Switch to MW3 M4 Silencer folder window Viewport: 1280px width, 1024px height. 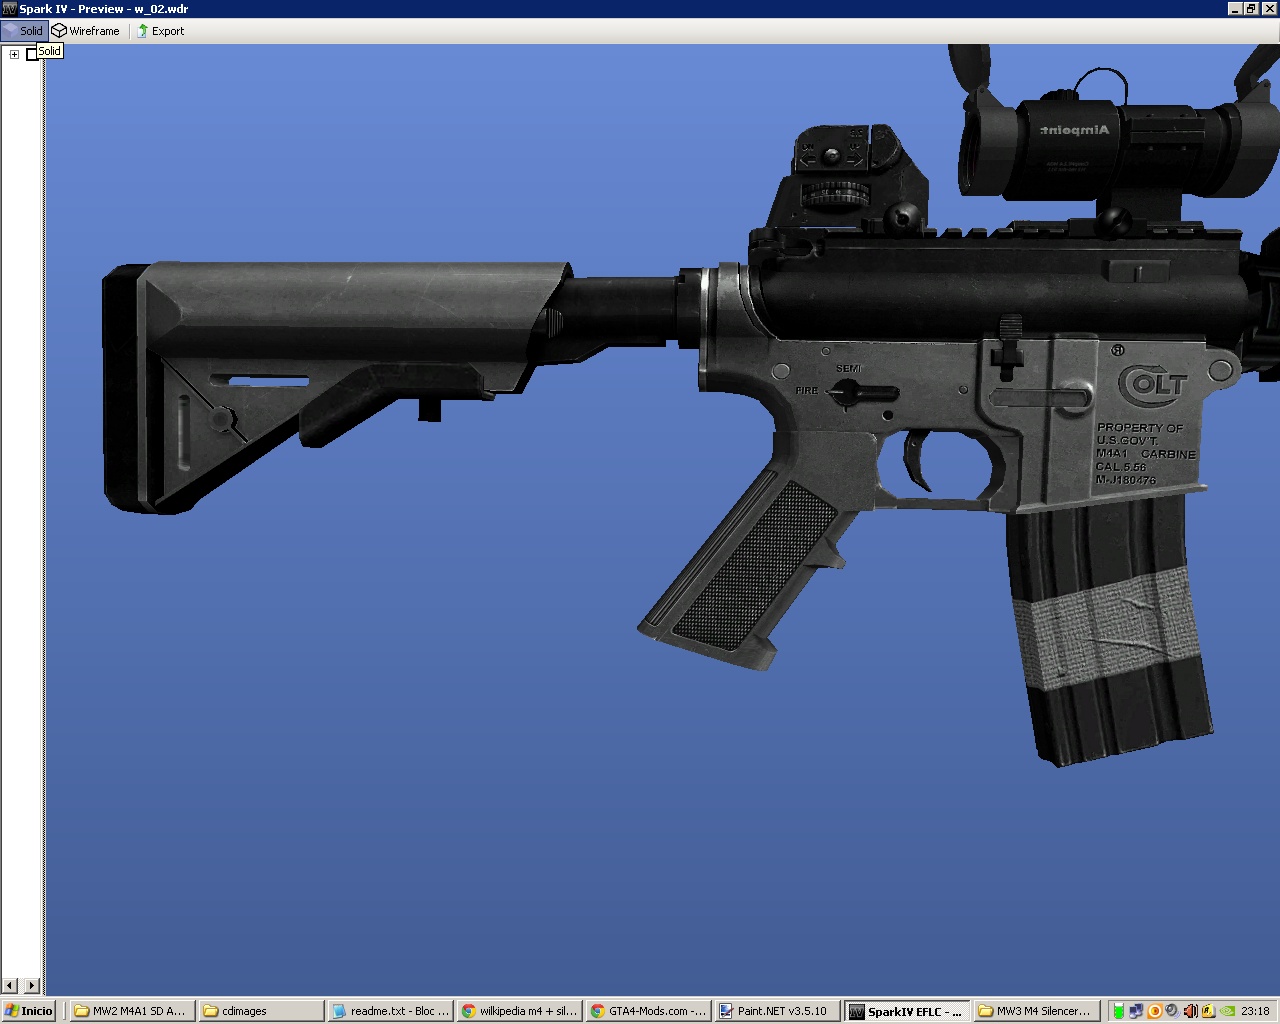coord(1036,1011)
